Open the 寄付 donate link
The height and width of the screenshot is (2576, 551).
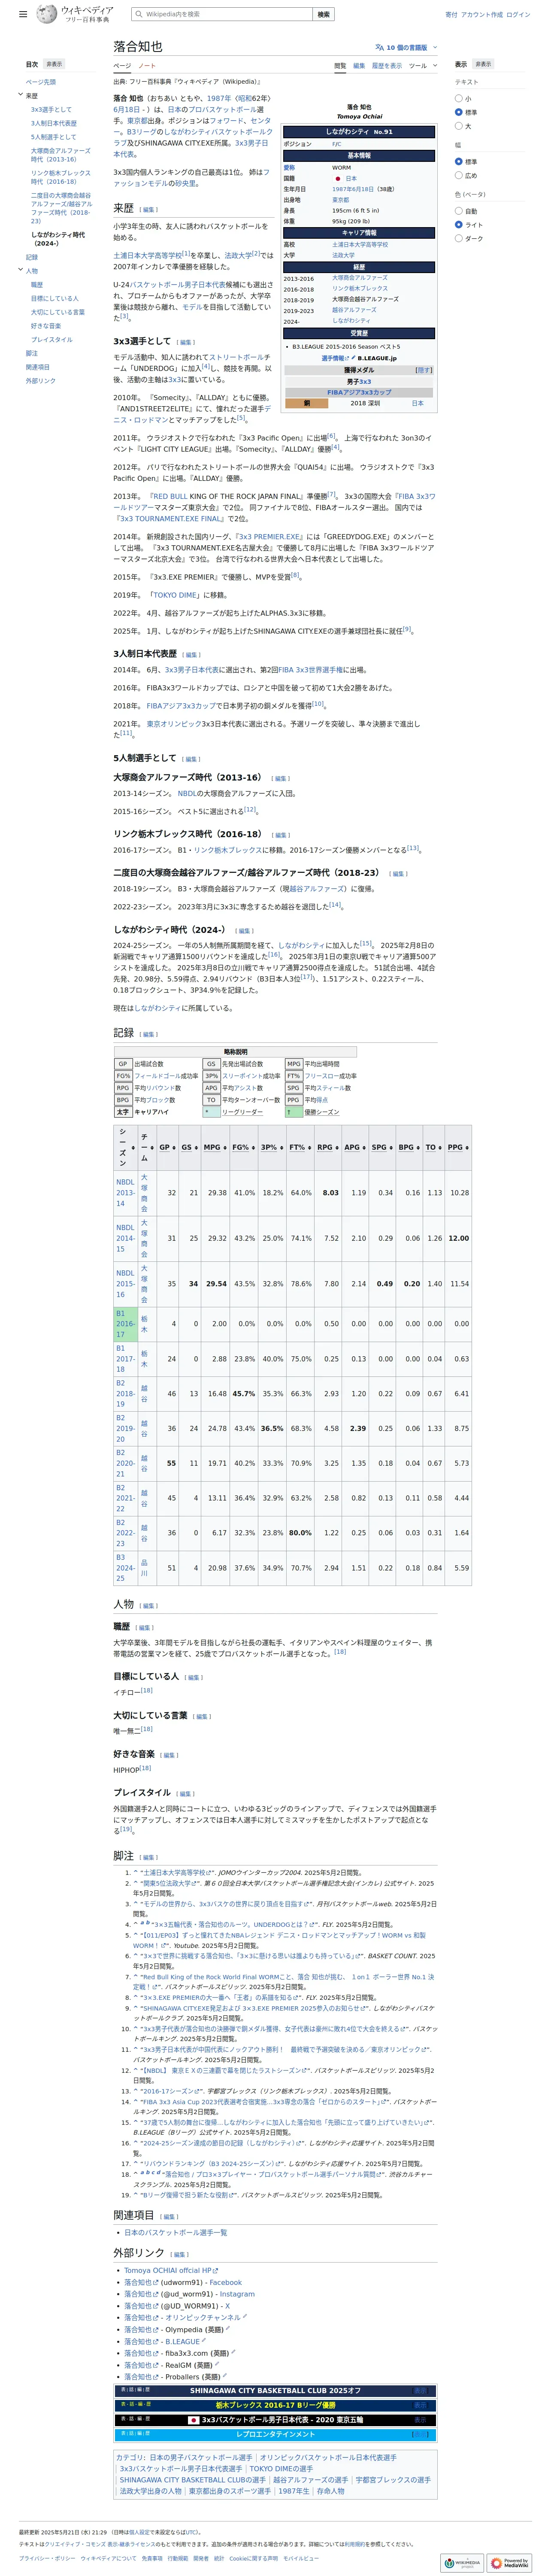(451, 15)
